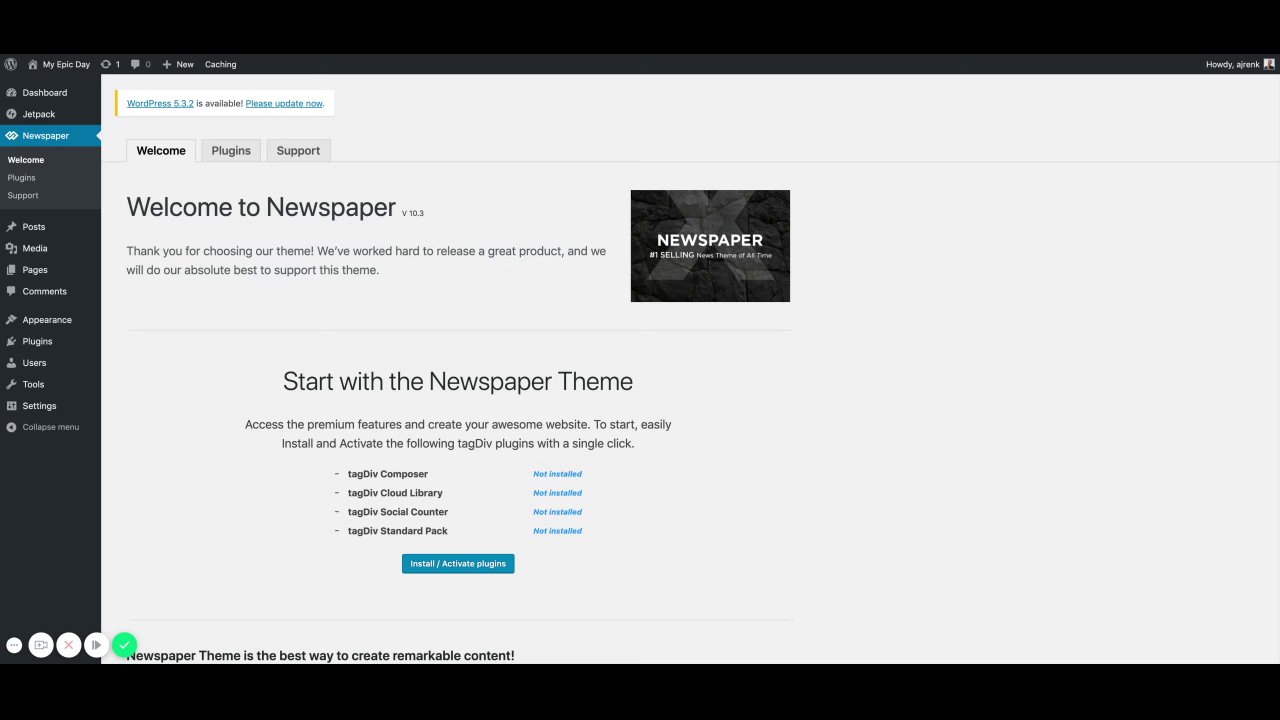
Task: Switch to the Plugins tab
Action: pyautogui.click(x=231, y=151)
